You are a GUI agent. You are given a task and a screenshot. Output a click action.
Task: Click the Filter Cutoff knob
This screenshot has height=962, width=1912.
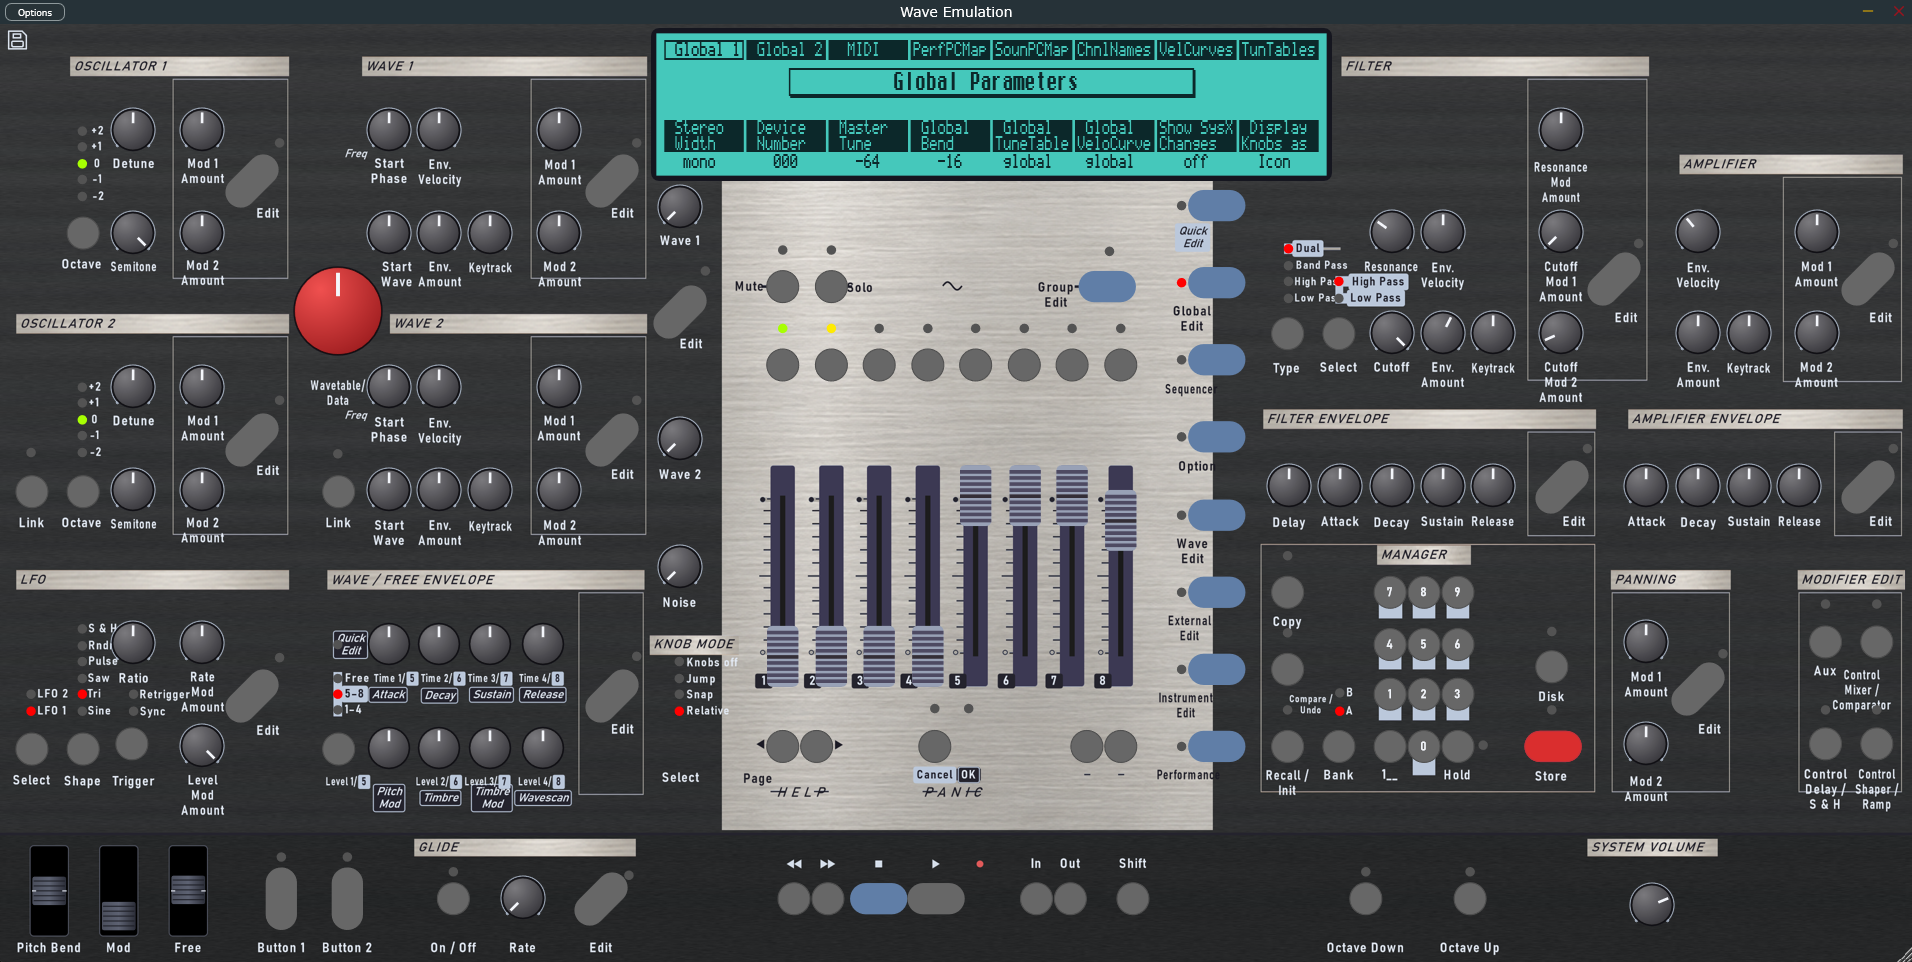coord(1391,333)
